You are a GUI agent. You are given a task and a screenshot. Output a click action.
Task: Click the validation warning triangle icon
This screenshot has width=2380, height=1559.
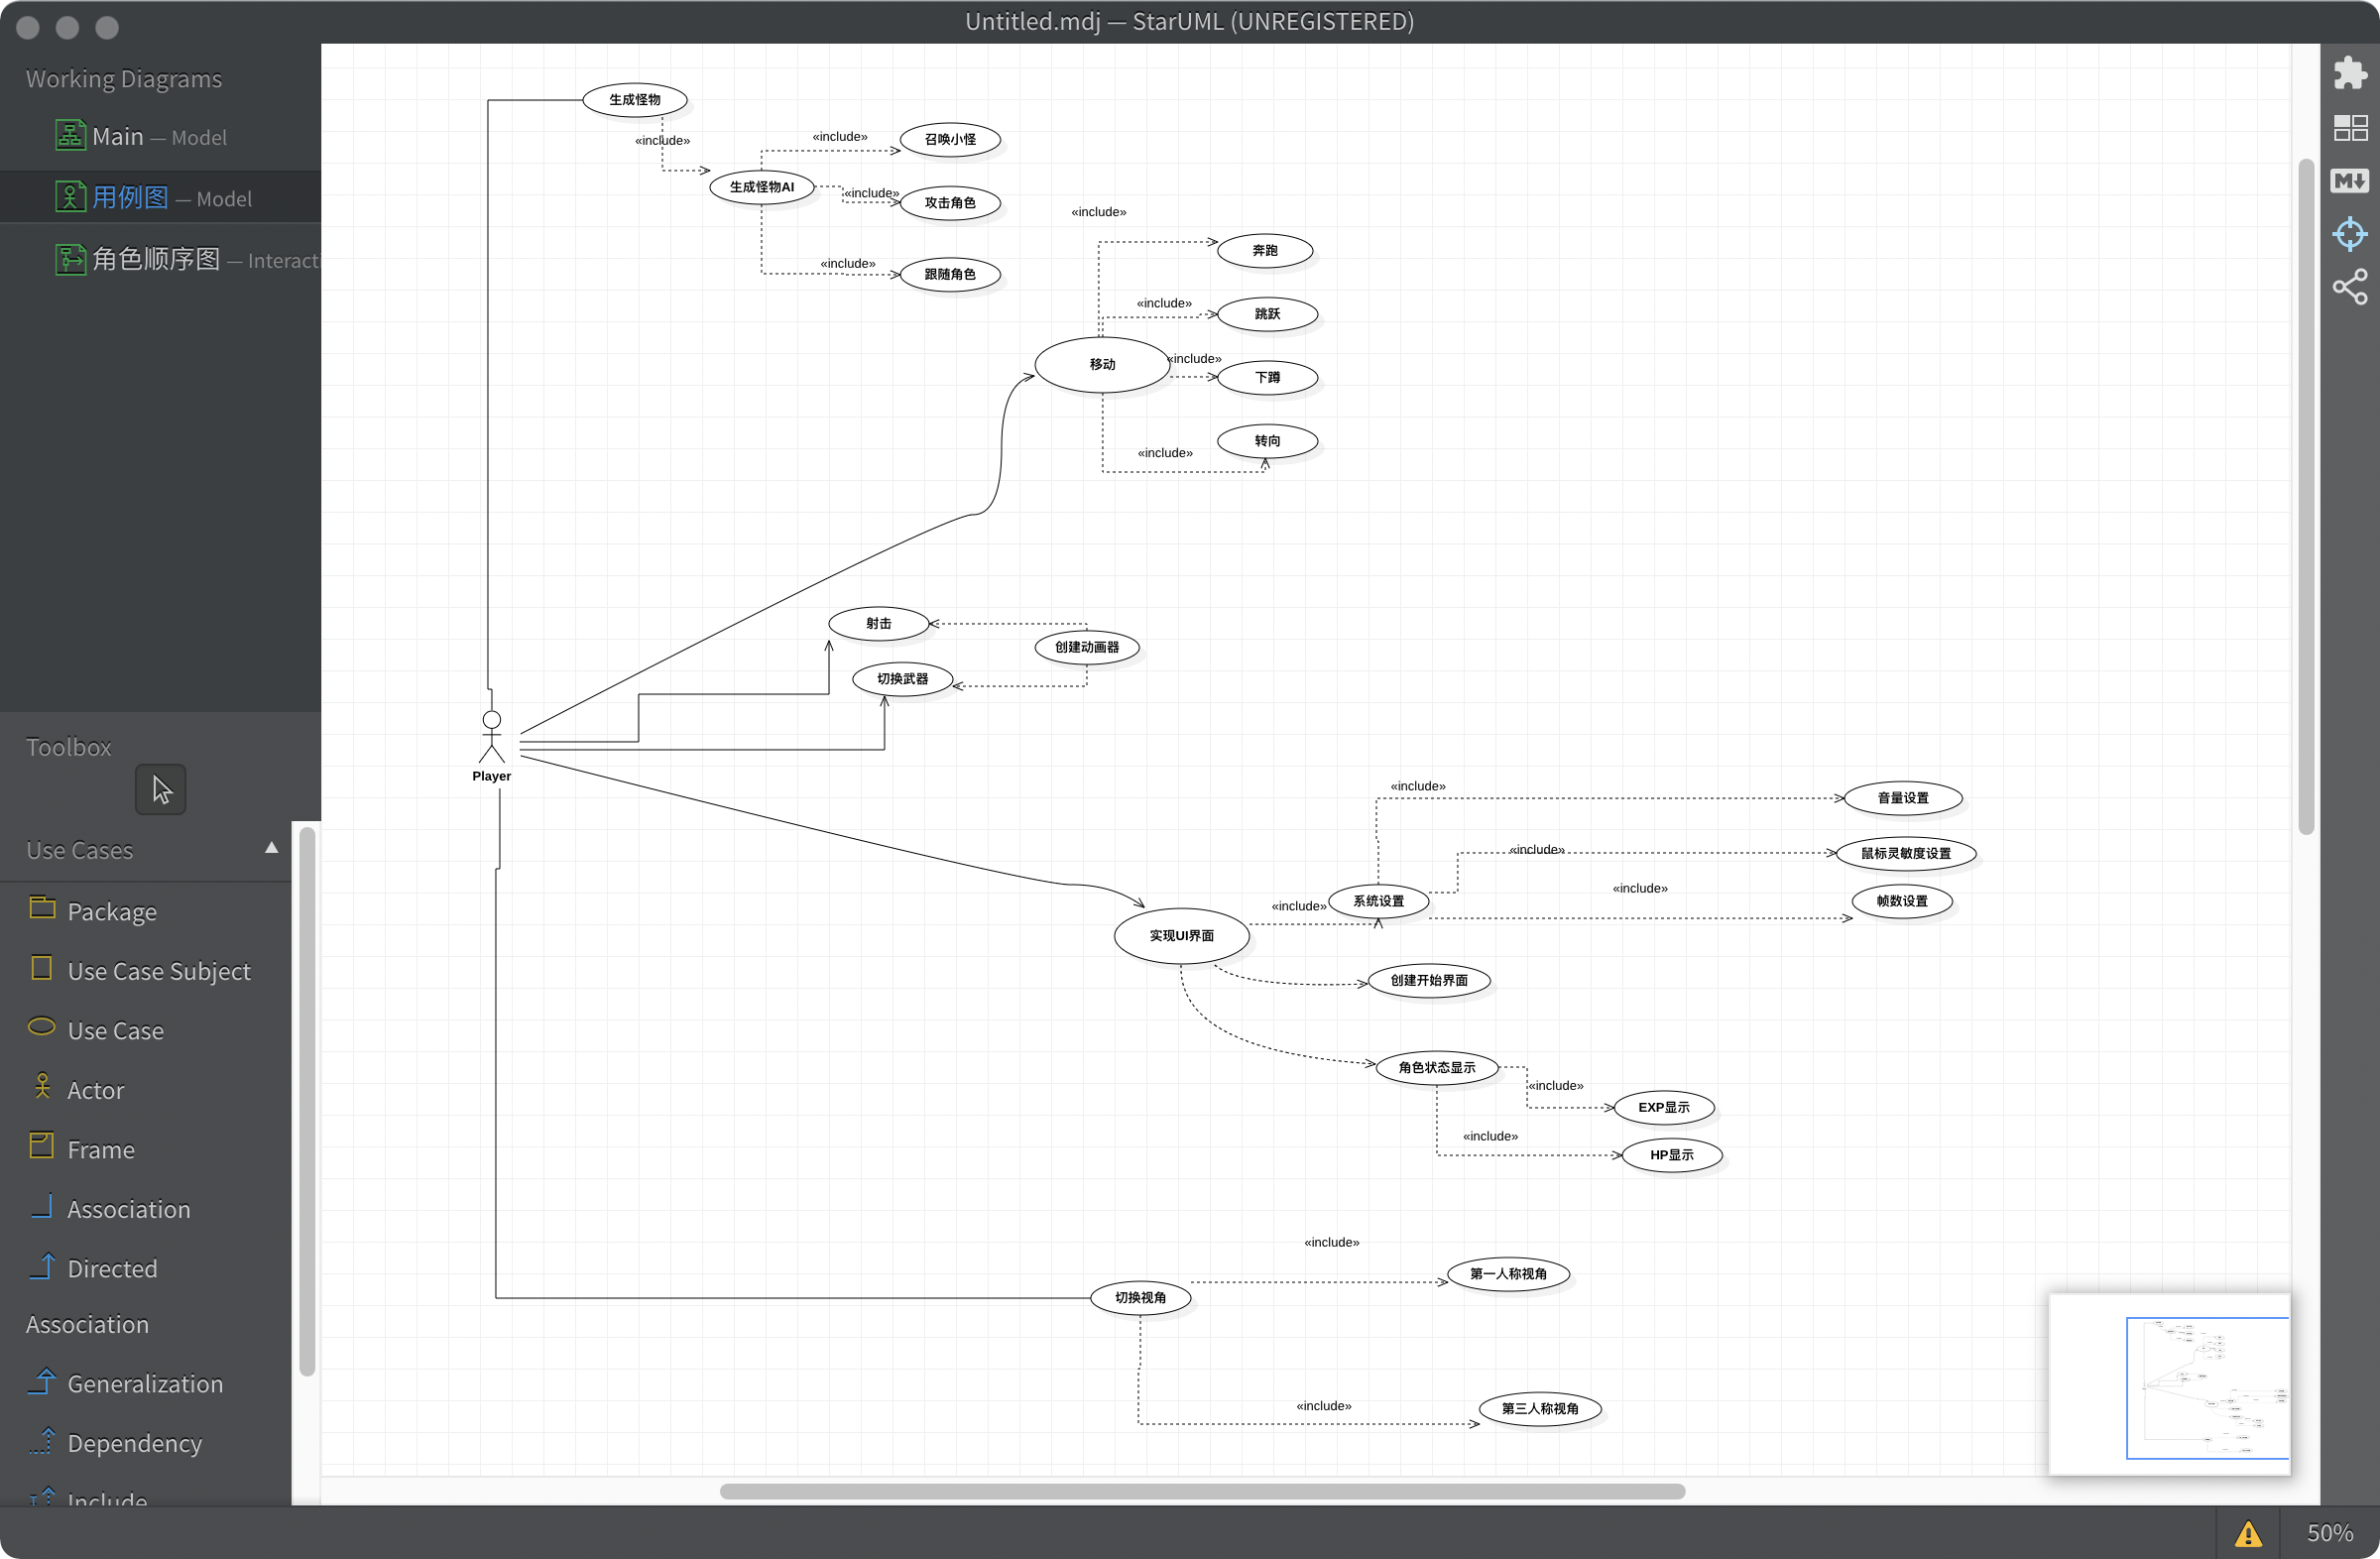[2248, 1533]
